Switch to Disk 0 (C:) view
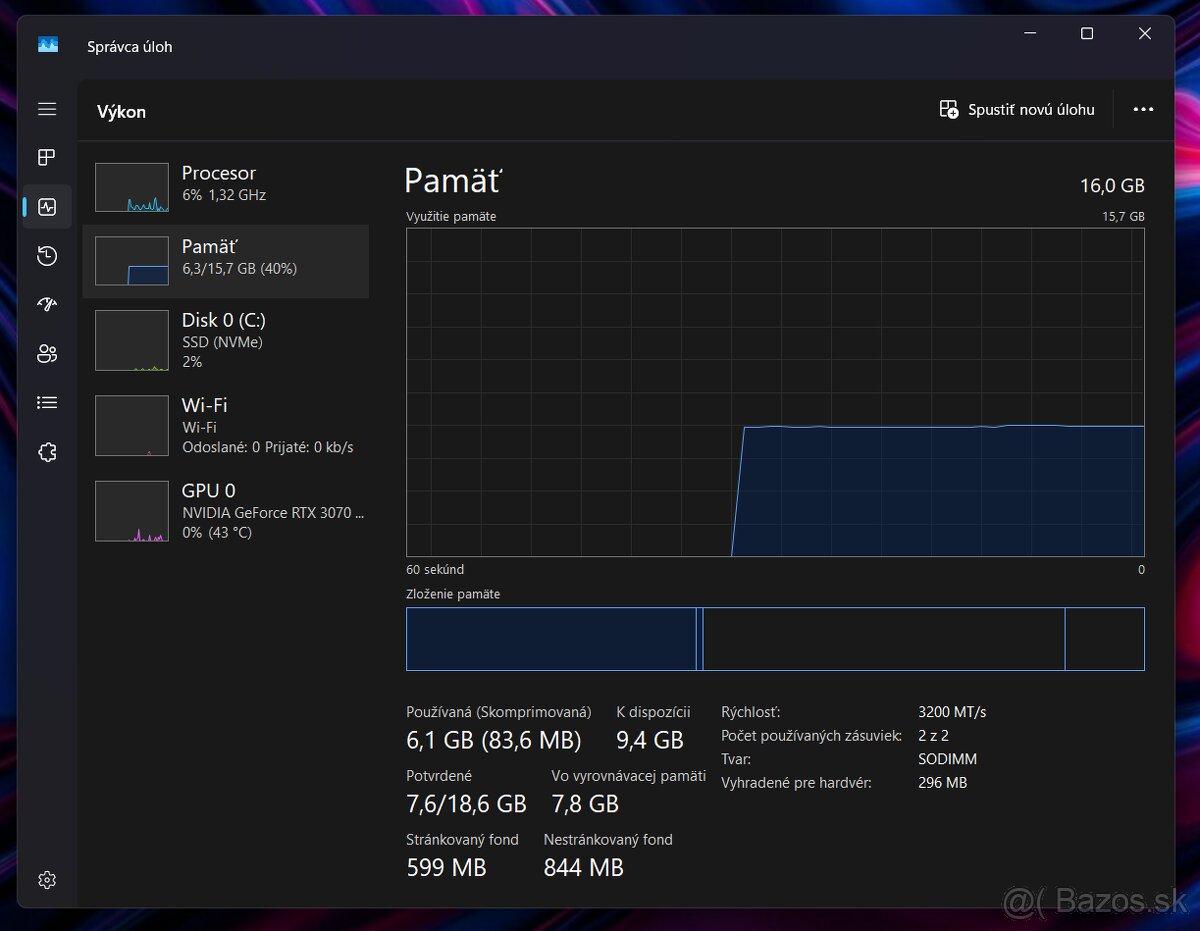 point(225,340)
